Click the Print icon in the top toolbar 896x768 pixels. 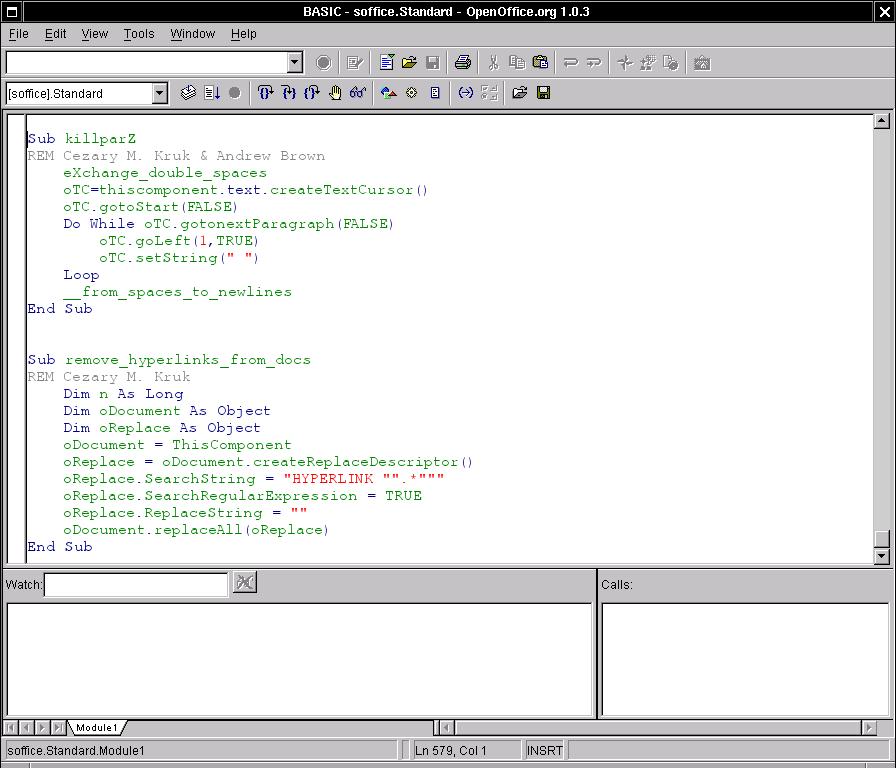coord(463,63)
